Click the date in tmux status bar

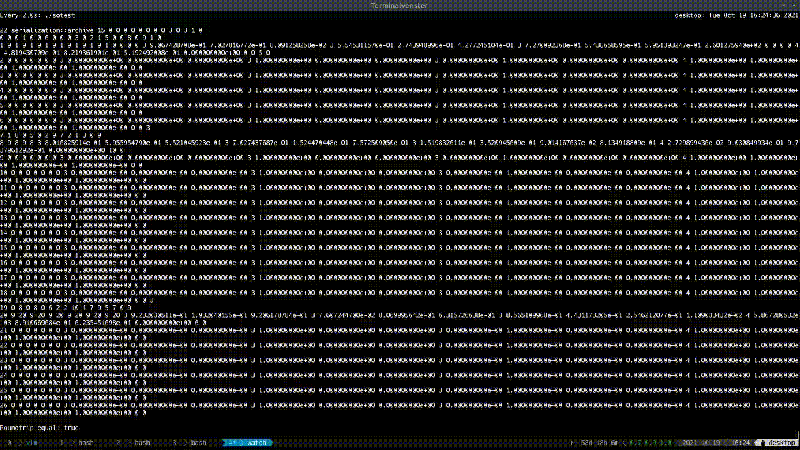point(702,443)
